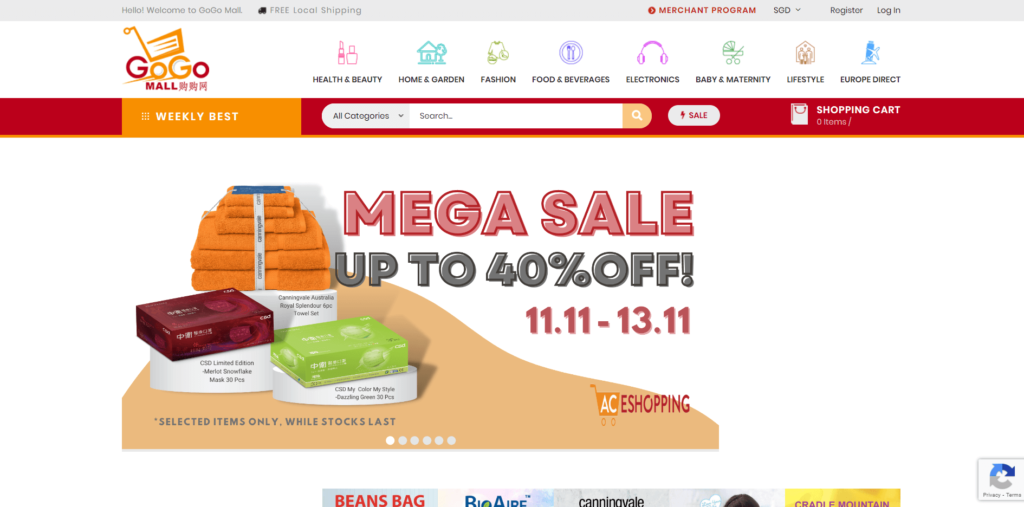Viewport: 1024px width, 507px height.
Task: Go to the GoGo Mall logo home
Action: 166,59
